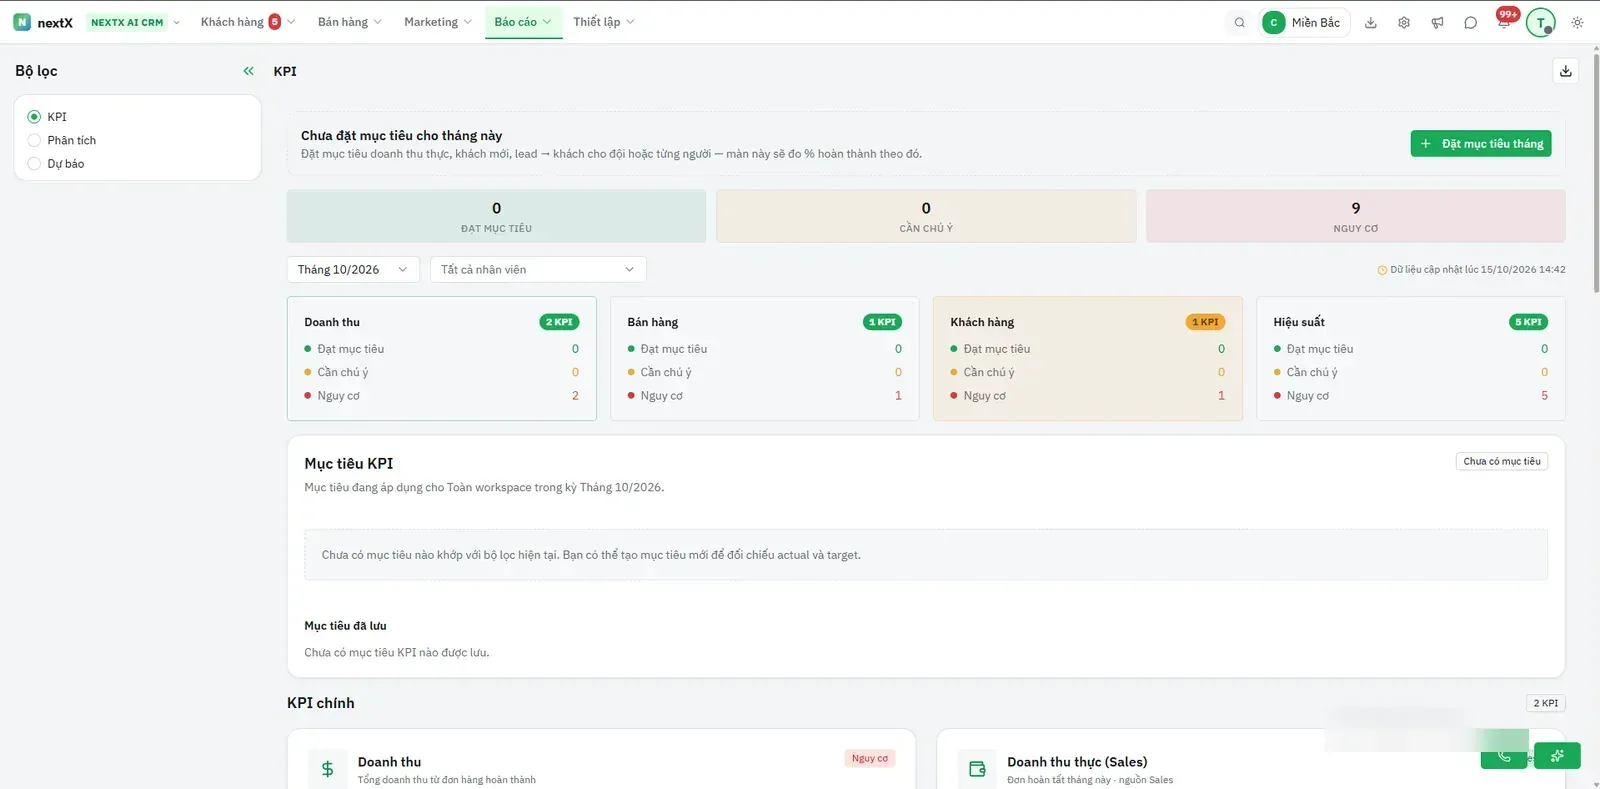Collapse the Bộ lọc filter panel
The height and width of the screenshot is (789, 1600).
pyautogui.click(x=248, y=71)
